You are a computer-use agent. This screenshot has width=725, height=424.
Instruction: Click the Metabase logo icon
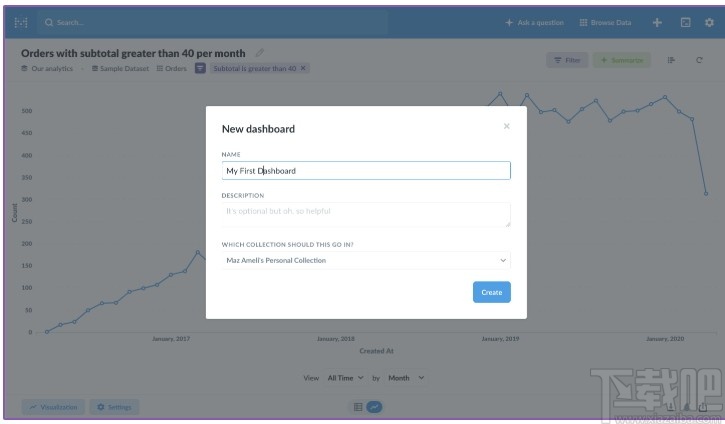coord(21,22)
